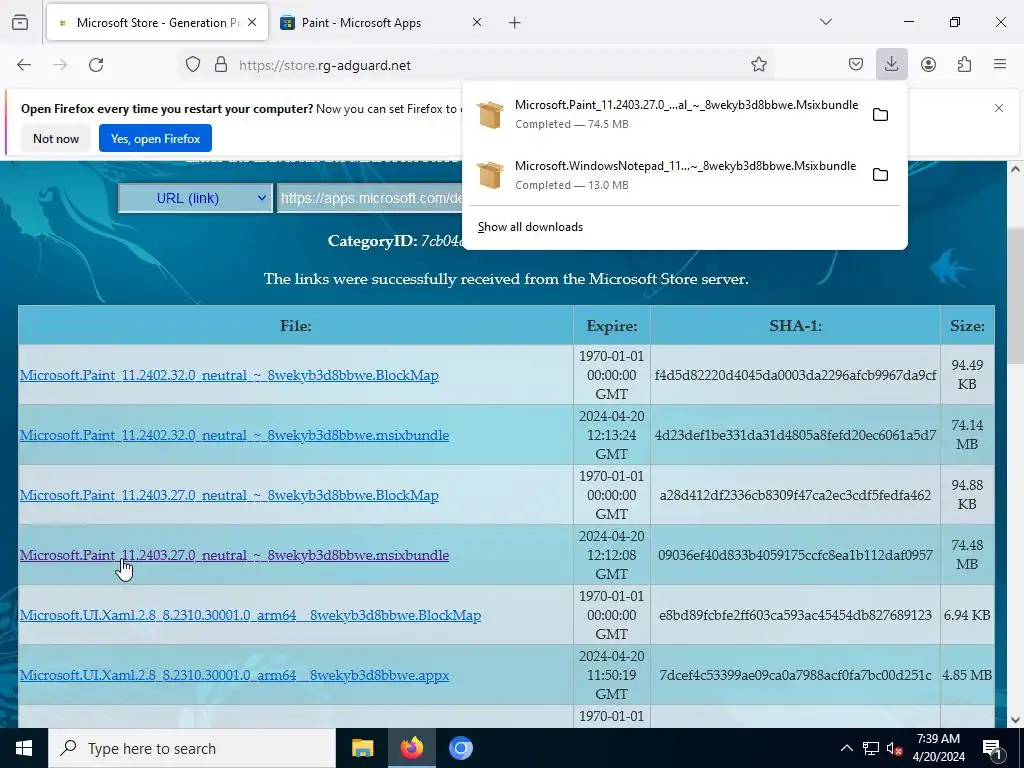Download Paint 11.2403.27.0 msixbundle link

click(234, 555)
